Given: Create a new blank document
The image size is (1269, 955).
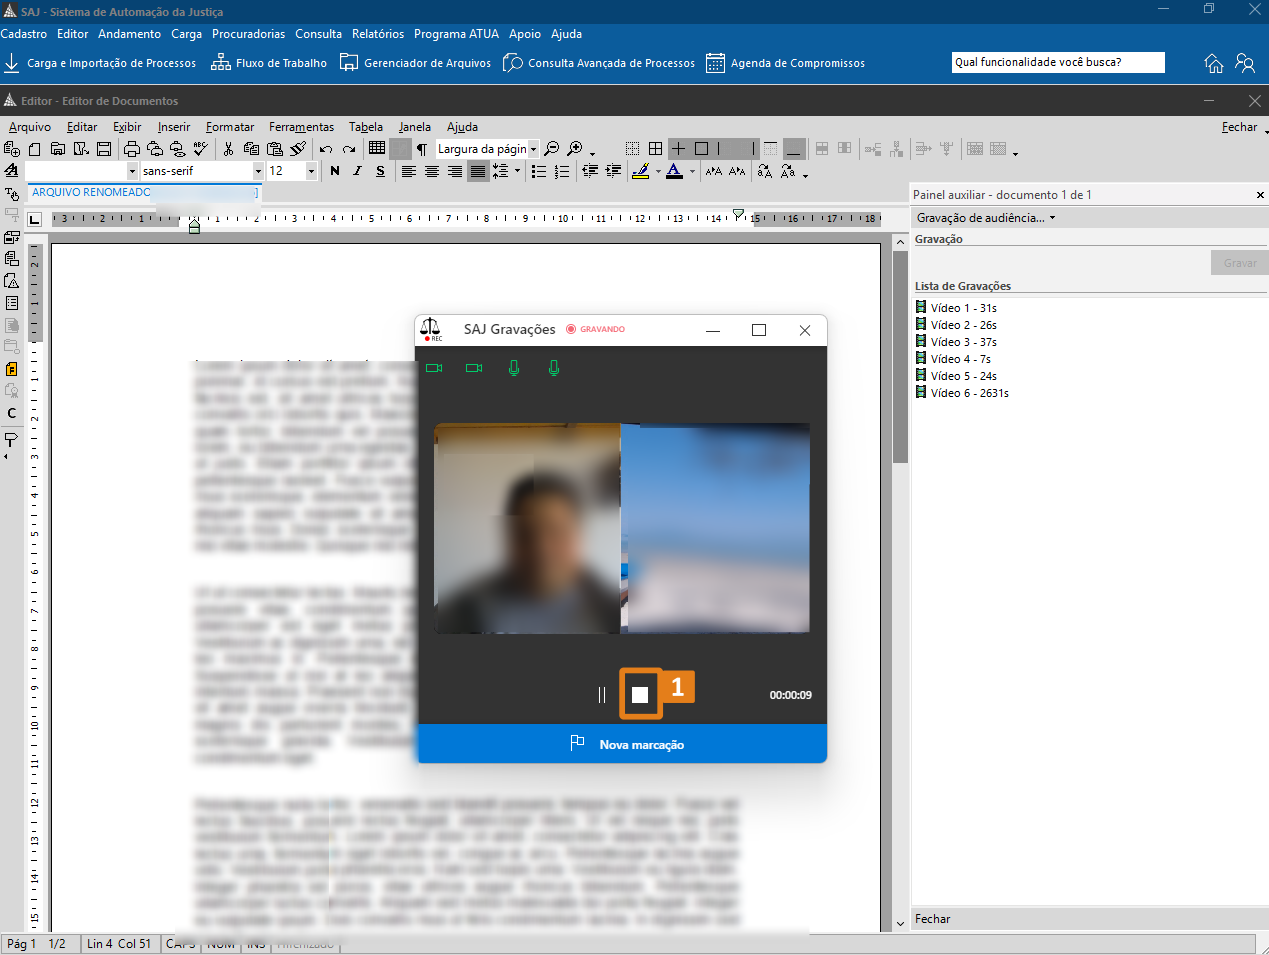Looking at the screenshot, I should coord(35,149).
